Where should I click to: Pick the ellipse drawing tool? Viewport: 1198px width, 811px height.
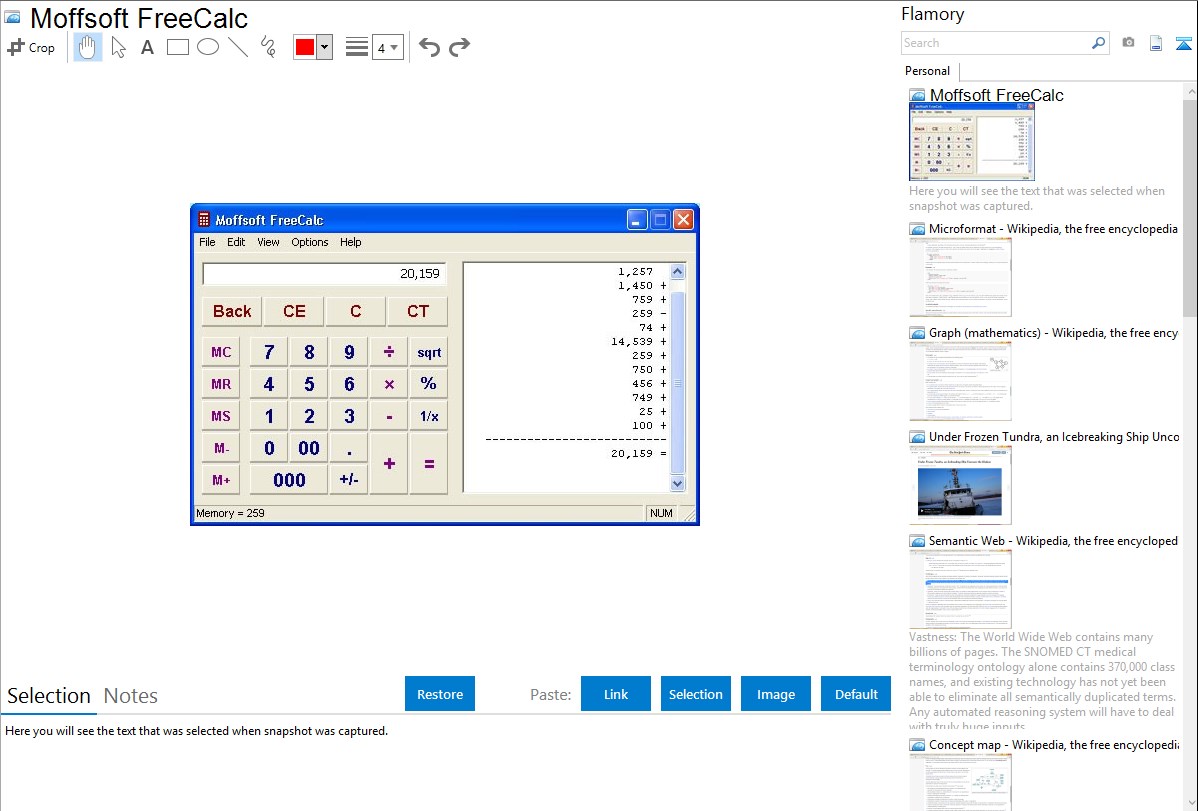tap(208, 47)
